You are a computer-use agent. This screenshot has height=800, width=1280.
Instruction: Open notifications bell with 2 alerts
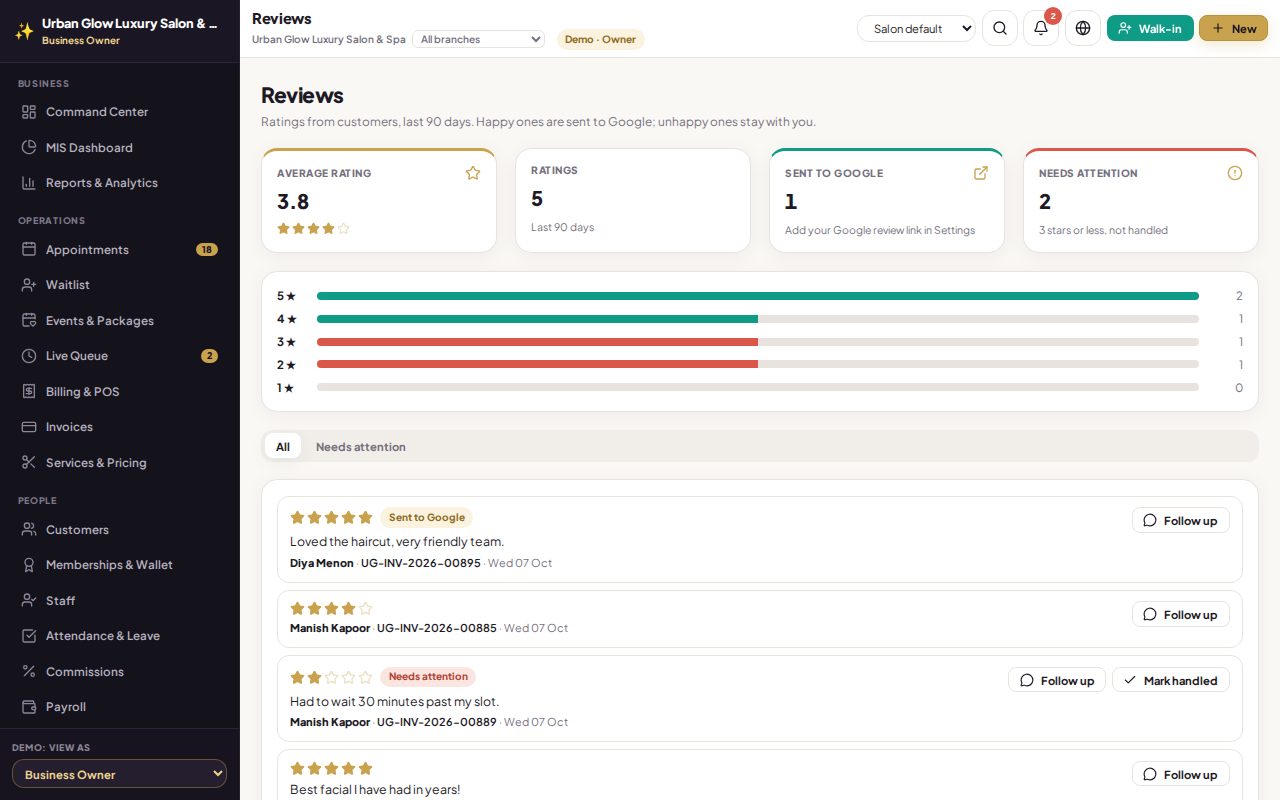(x=1041, y=28)
